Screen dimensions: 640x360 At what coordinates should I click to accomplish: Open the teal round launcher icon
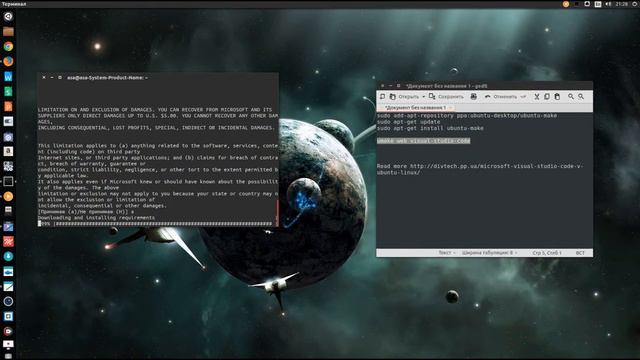pyautogui.click(x=8, y=256)
